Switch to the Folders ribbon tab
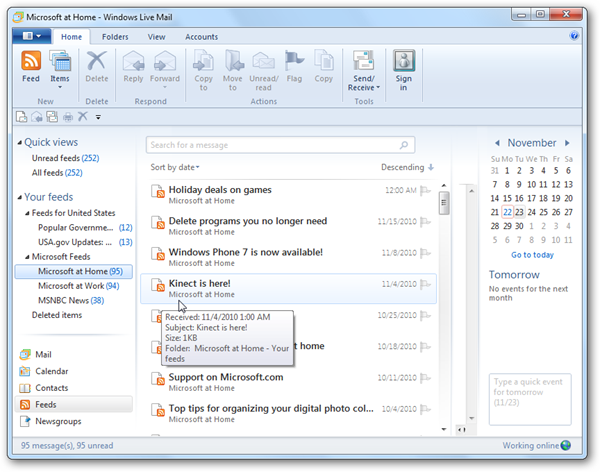The image size is (600, 472). tap(115, 36)
